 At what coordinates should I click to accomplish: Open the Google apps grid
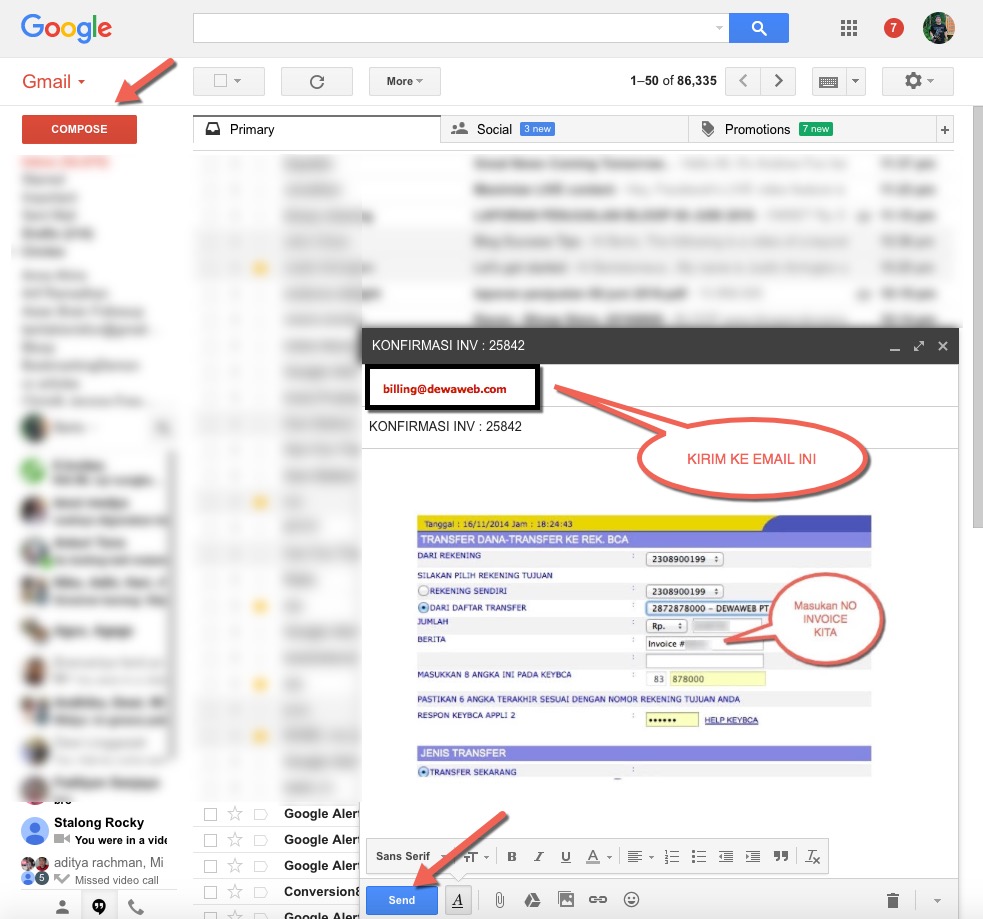click(849, 28)
